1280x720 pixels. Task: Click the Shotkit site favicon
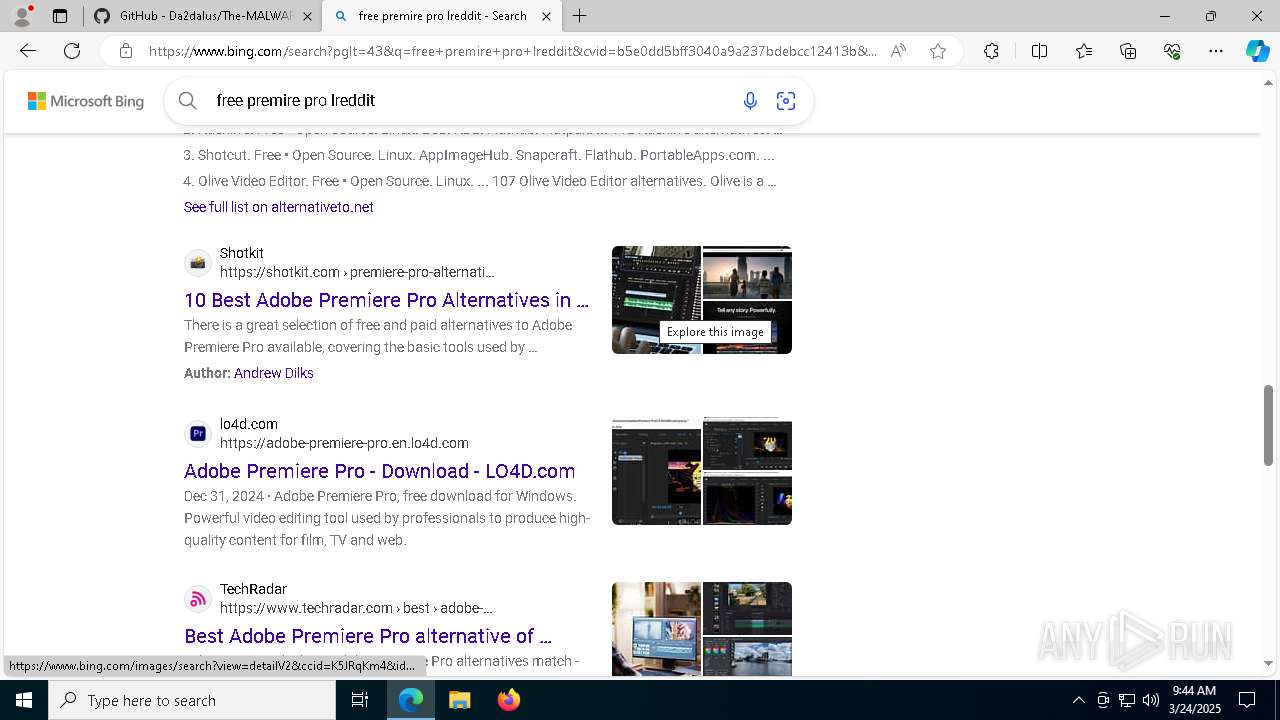click(x=198, y=263)
